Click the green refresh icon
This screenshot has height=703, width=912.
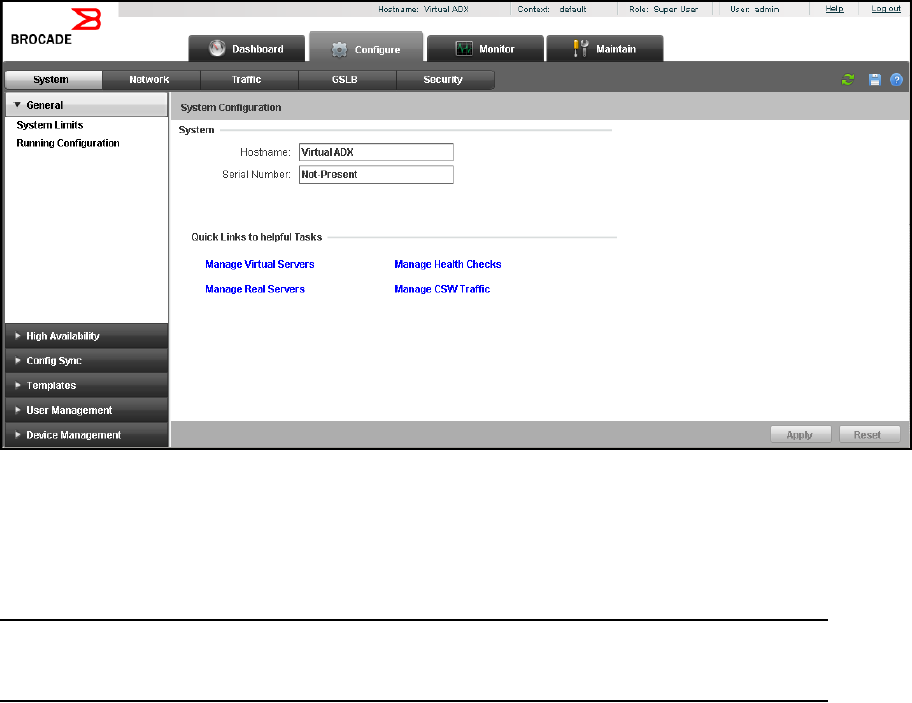tap(848, 80)
